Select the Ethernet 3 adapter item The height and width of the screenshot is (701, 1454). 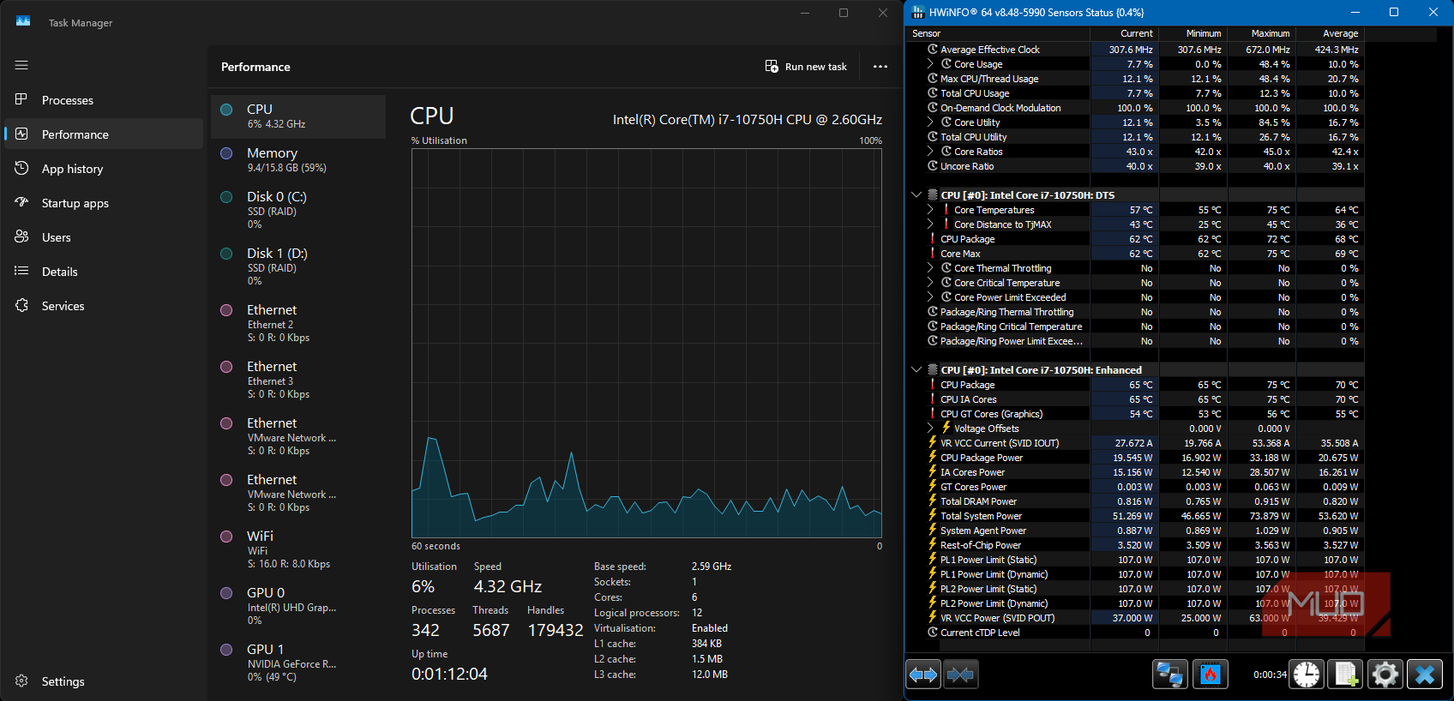pyautogui.click(x=298, y=380)
